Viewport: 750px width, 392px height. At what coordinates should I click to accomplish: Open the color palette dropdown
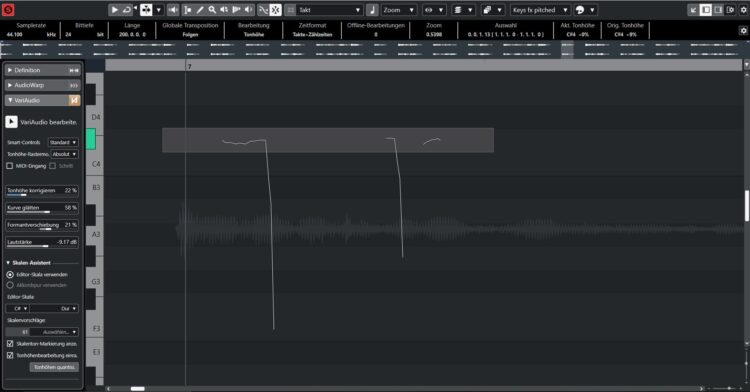click(x=585, y=10)
